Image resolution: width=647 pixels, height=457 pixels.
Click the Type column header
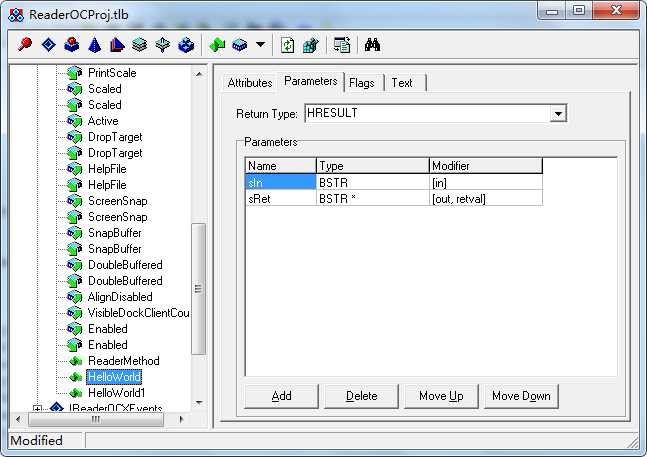pos(373,166)
